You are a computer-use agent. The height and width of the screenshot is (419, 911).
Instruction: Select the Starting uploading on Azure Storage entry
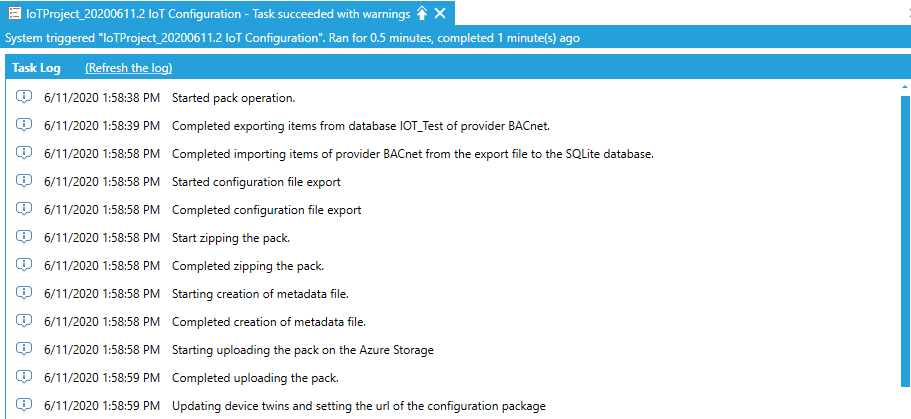(302, 350)
